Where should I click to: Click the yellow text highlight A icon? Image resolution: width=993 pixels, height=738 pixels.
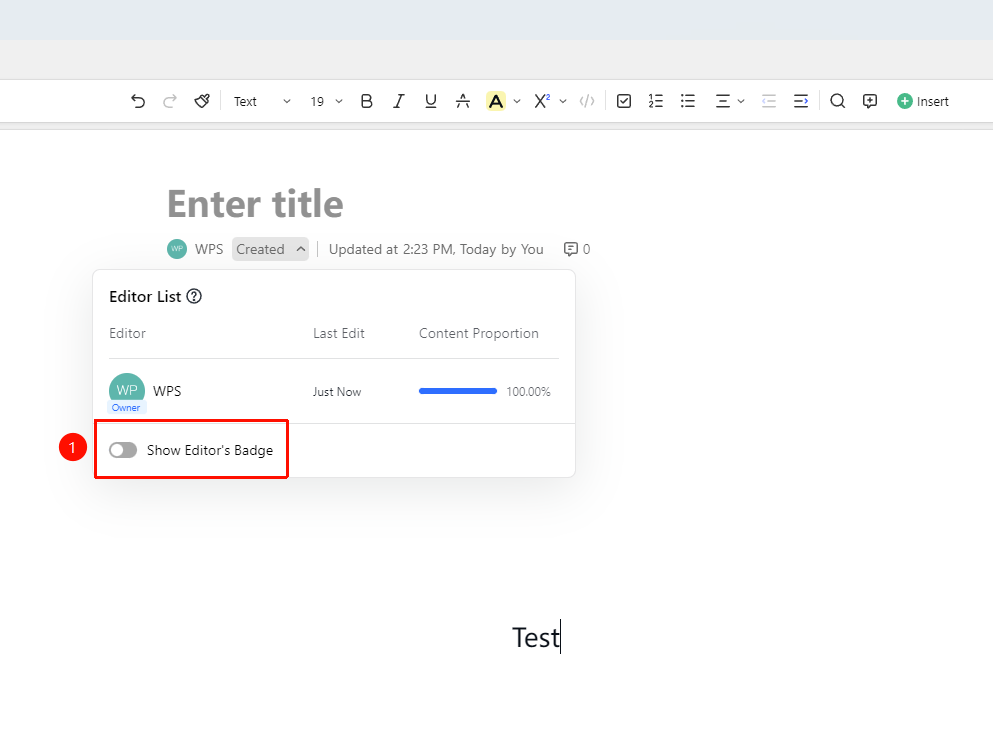coord(496,101)
